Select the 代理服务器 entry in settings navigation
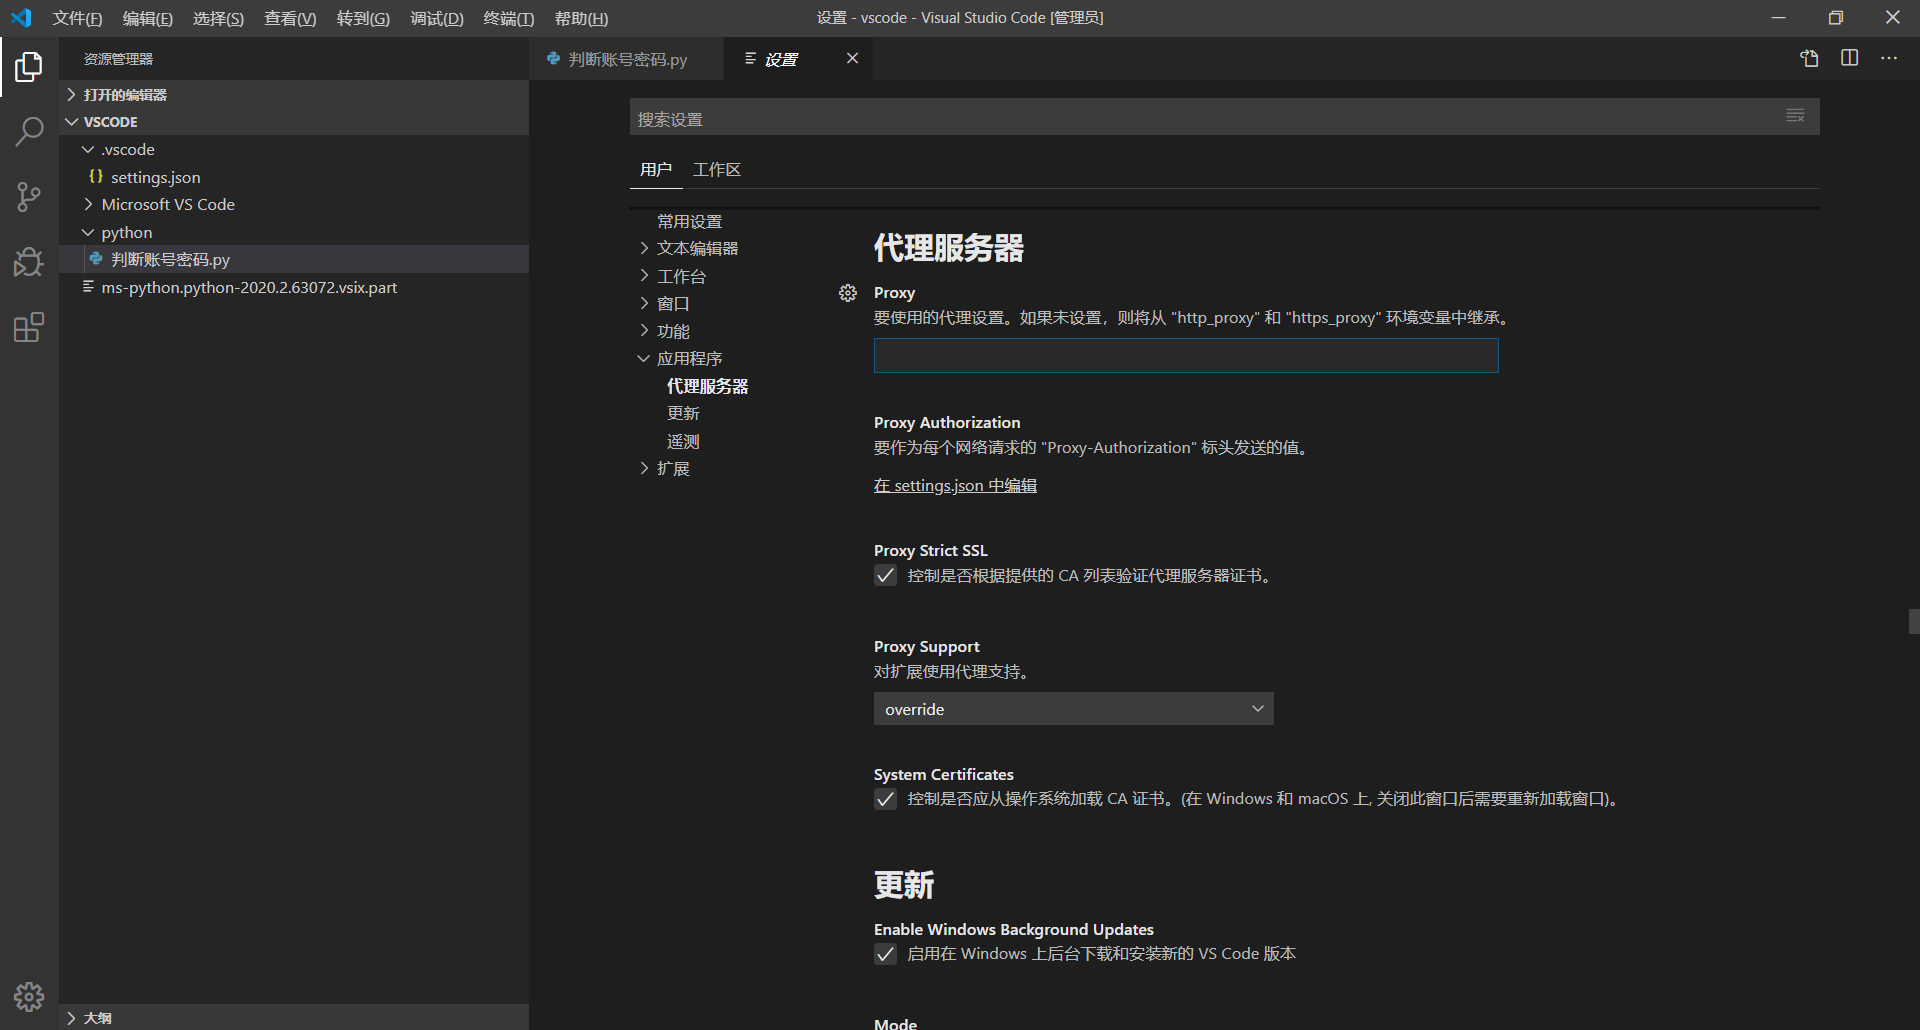 coord(707,385)
